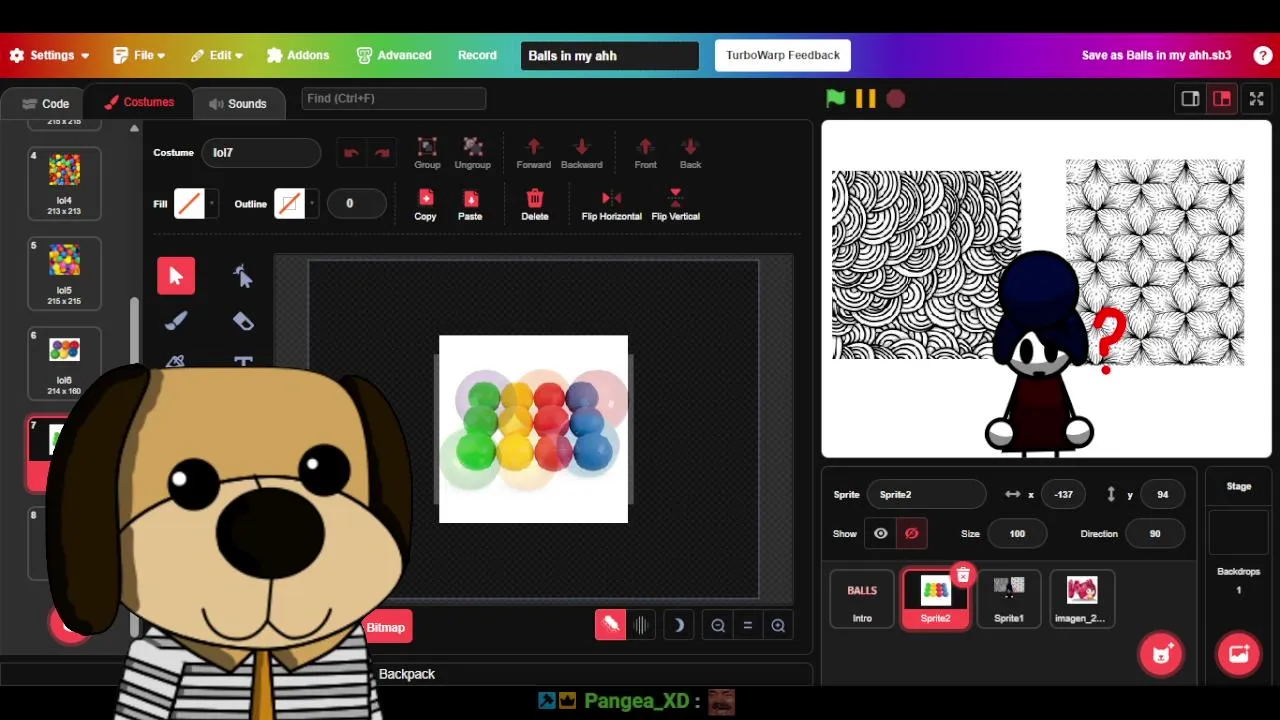
Task: Click the Outline color swatch
Action: coord(289,204)
